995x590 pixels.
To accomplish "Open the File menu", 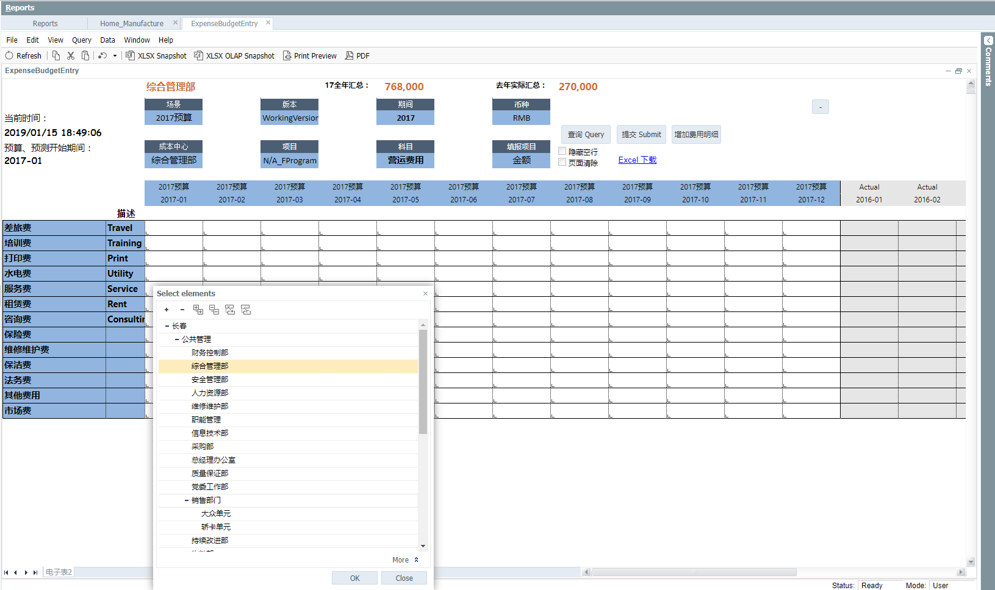I will tap(12, 40).
